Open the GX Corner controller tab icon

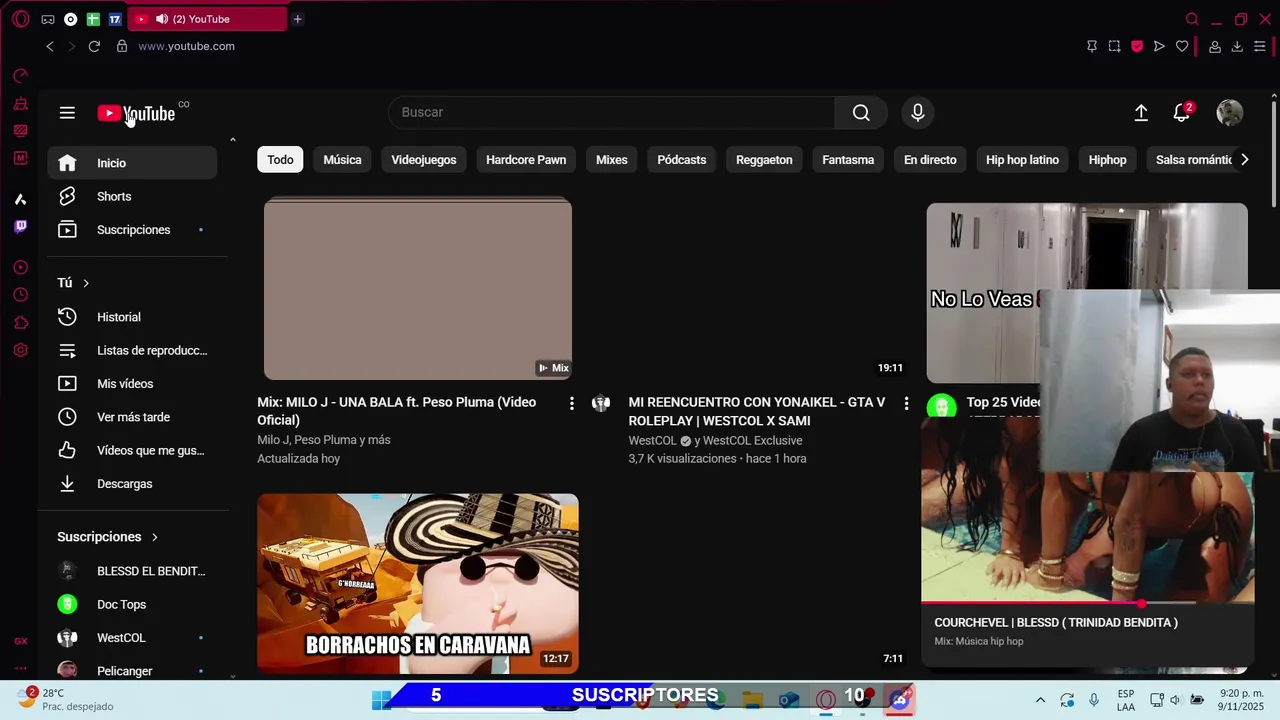point(48,19)
